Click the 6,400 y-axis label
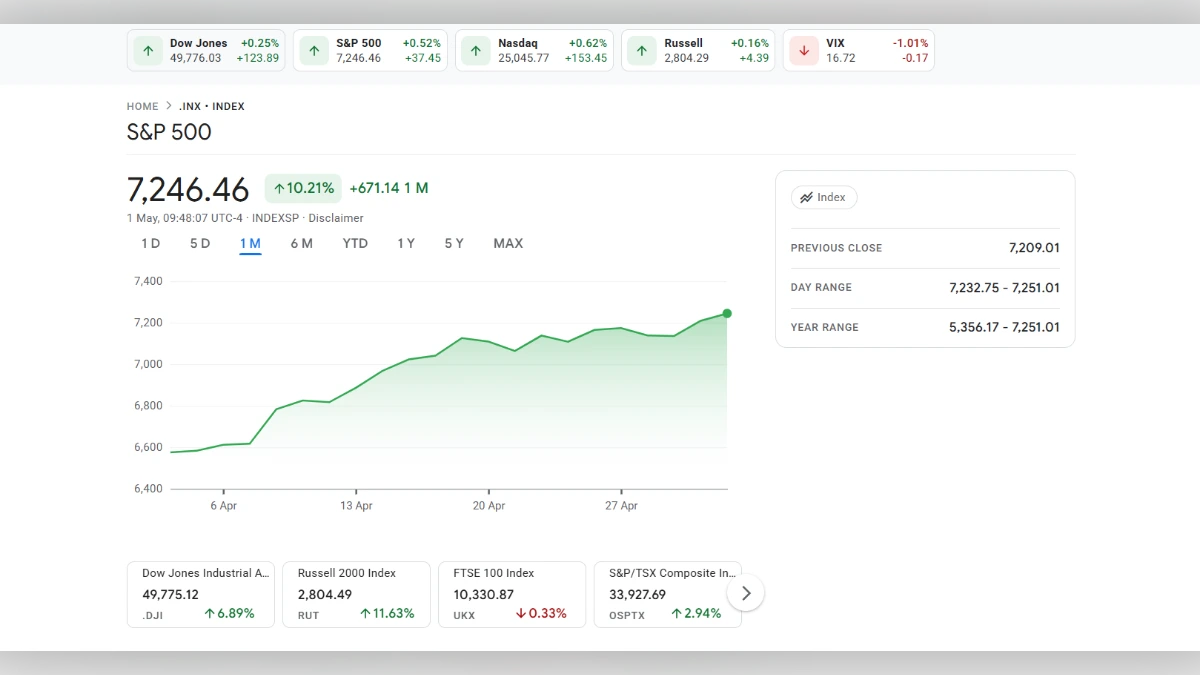 148,489
